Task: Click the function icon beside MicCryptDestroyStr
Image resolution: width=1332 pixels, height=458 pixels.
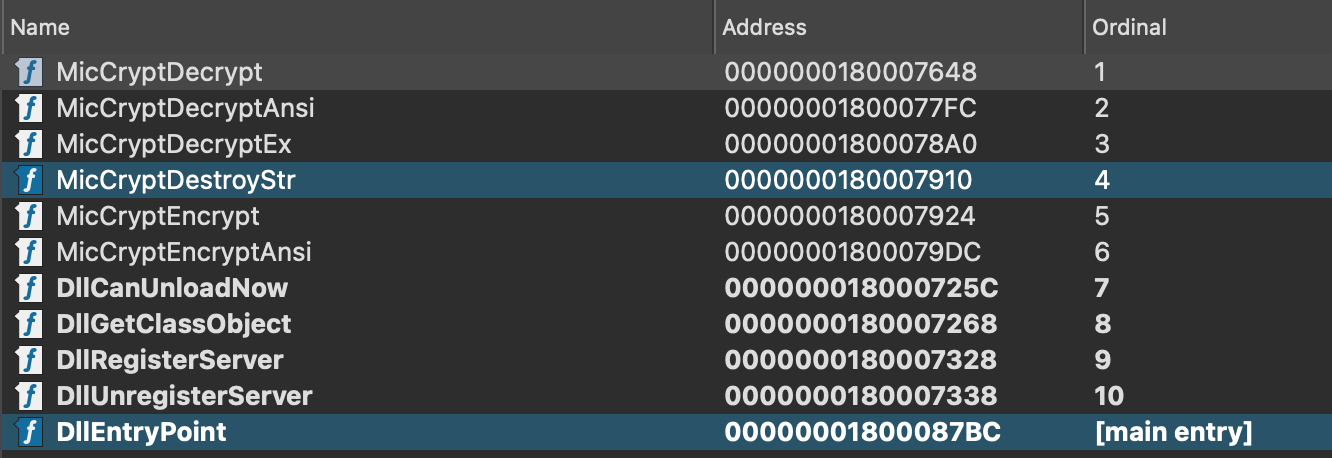Action: (29, 180)
